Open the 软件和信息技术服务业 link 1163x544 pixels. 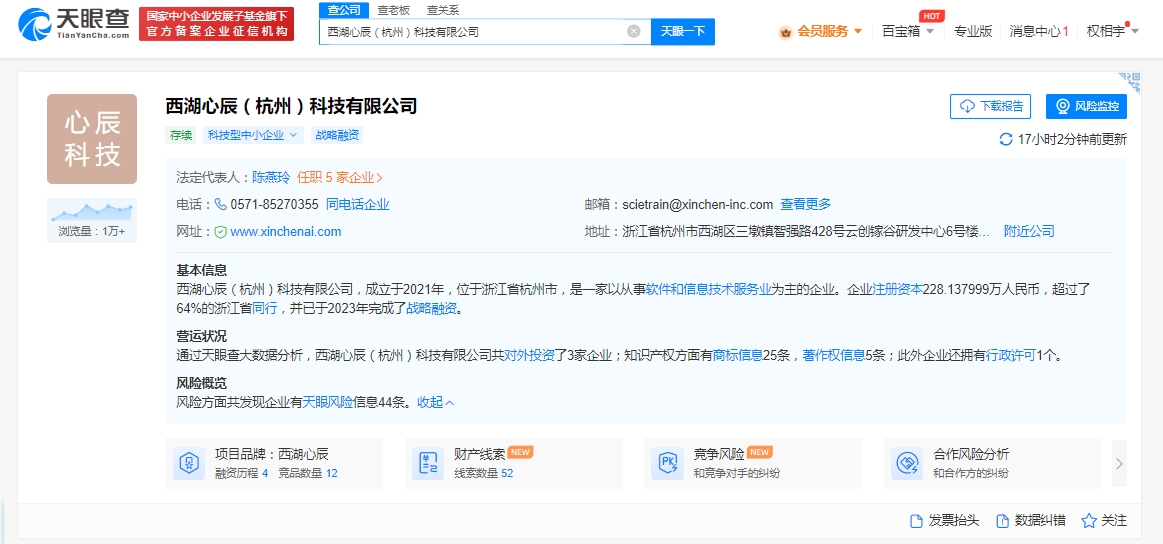[708, 289]
